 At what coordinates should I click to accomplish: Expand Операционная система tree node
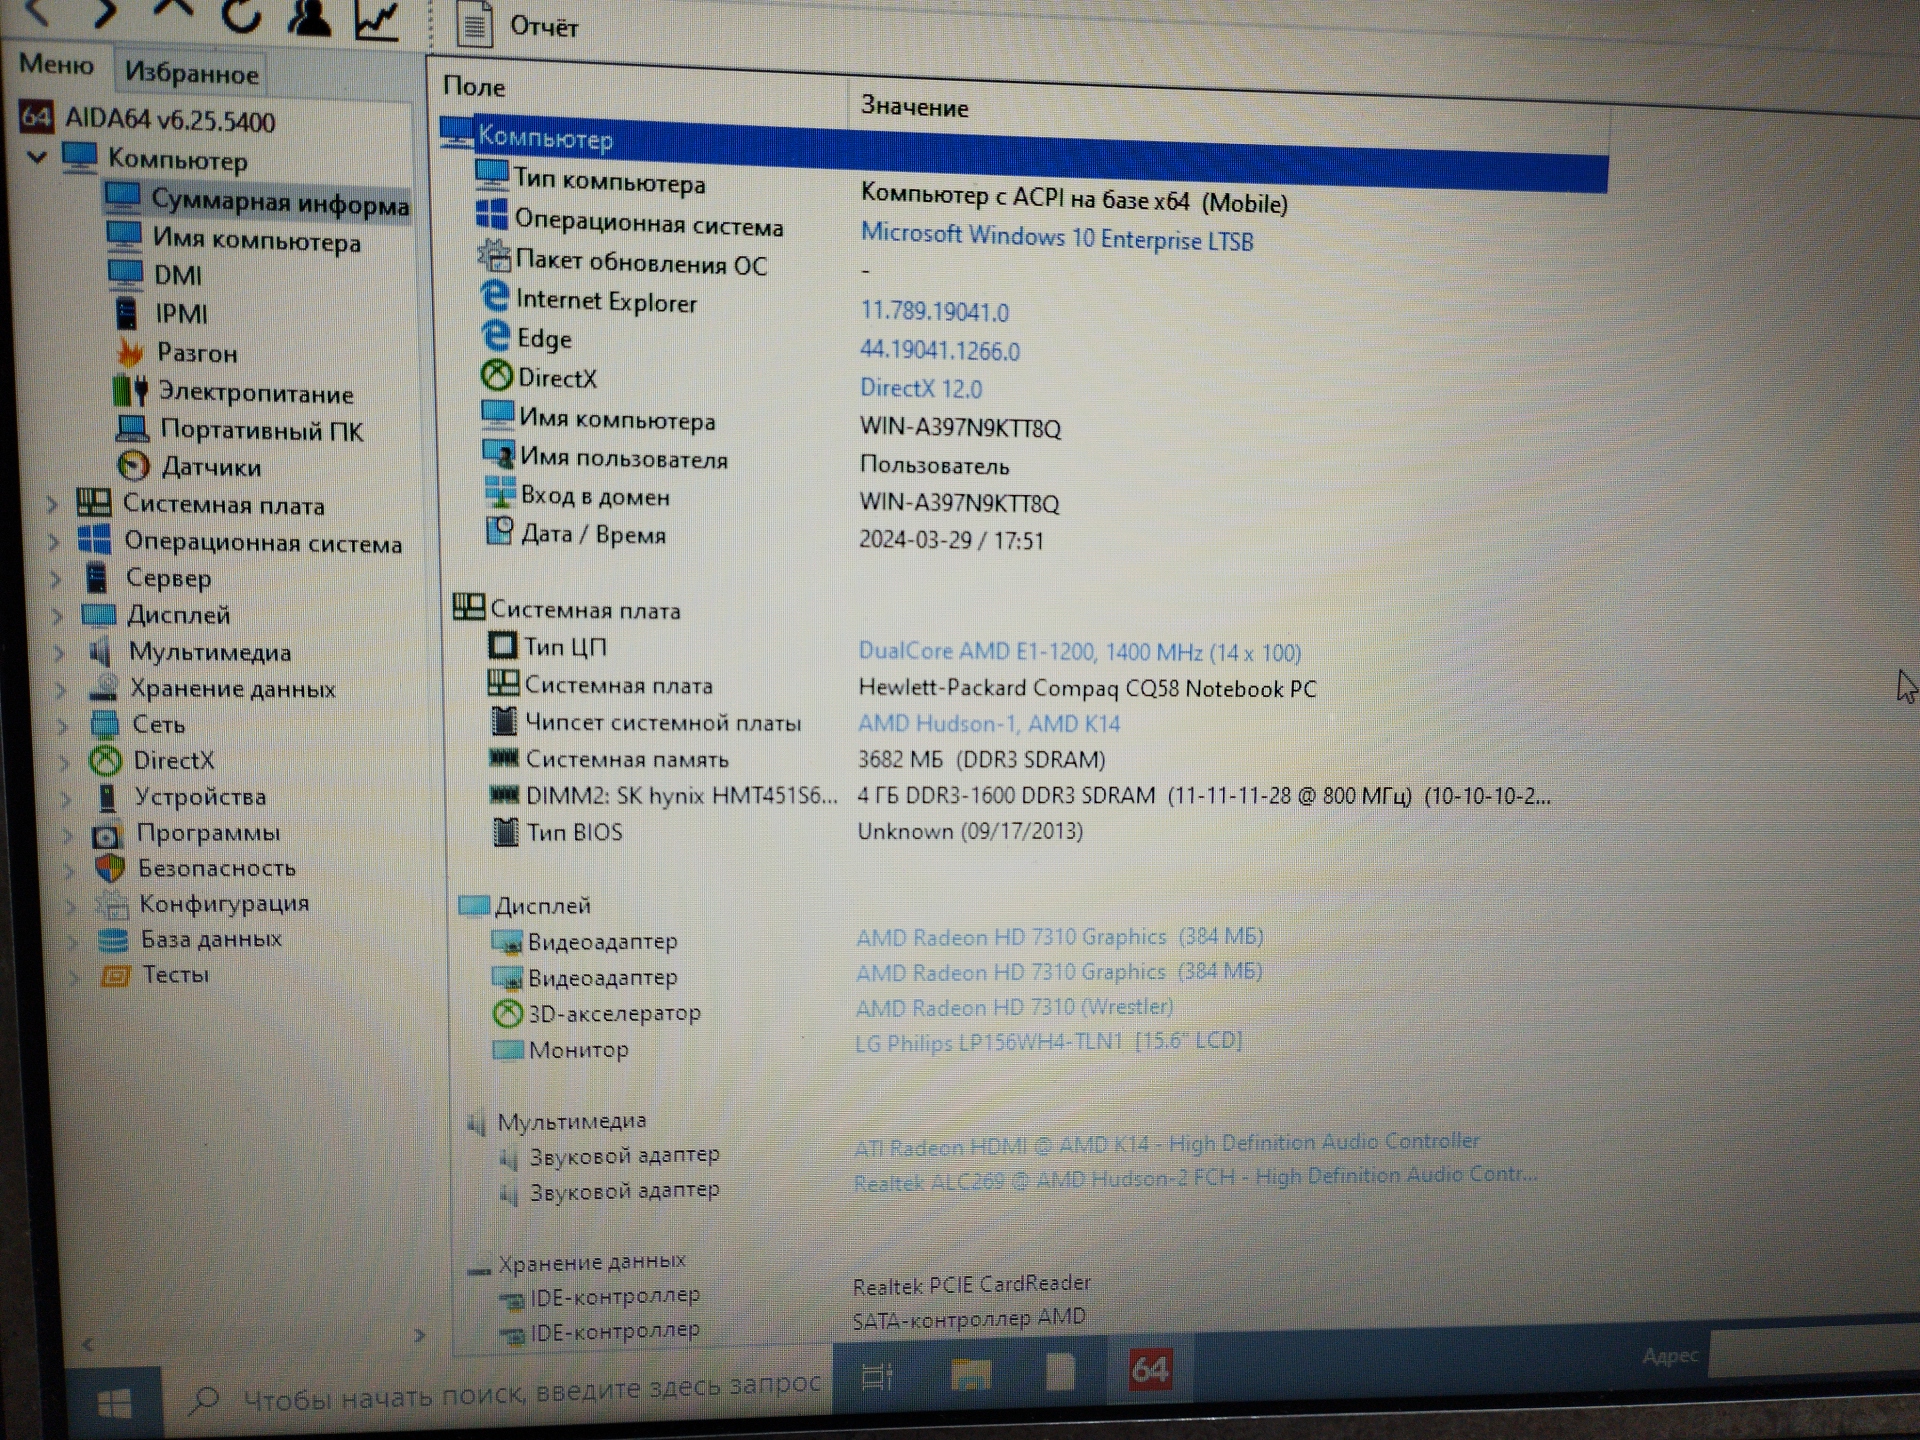pos(54,542)
